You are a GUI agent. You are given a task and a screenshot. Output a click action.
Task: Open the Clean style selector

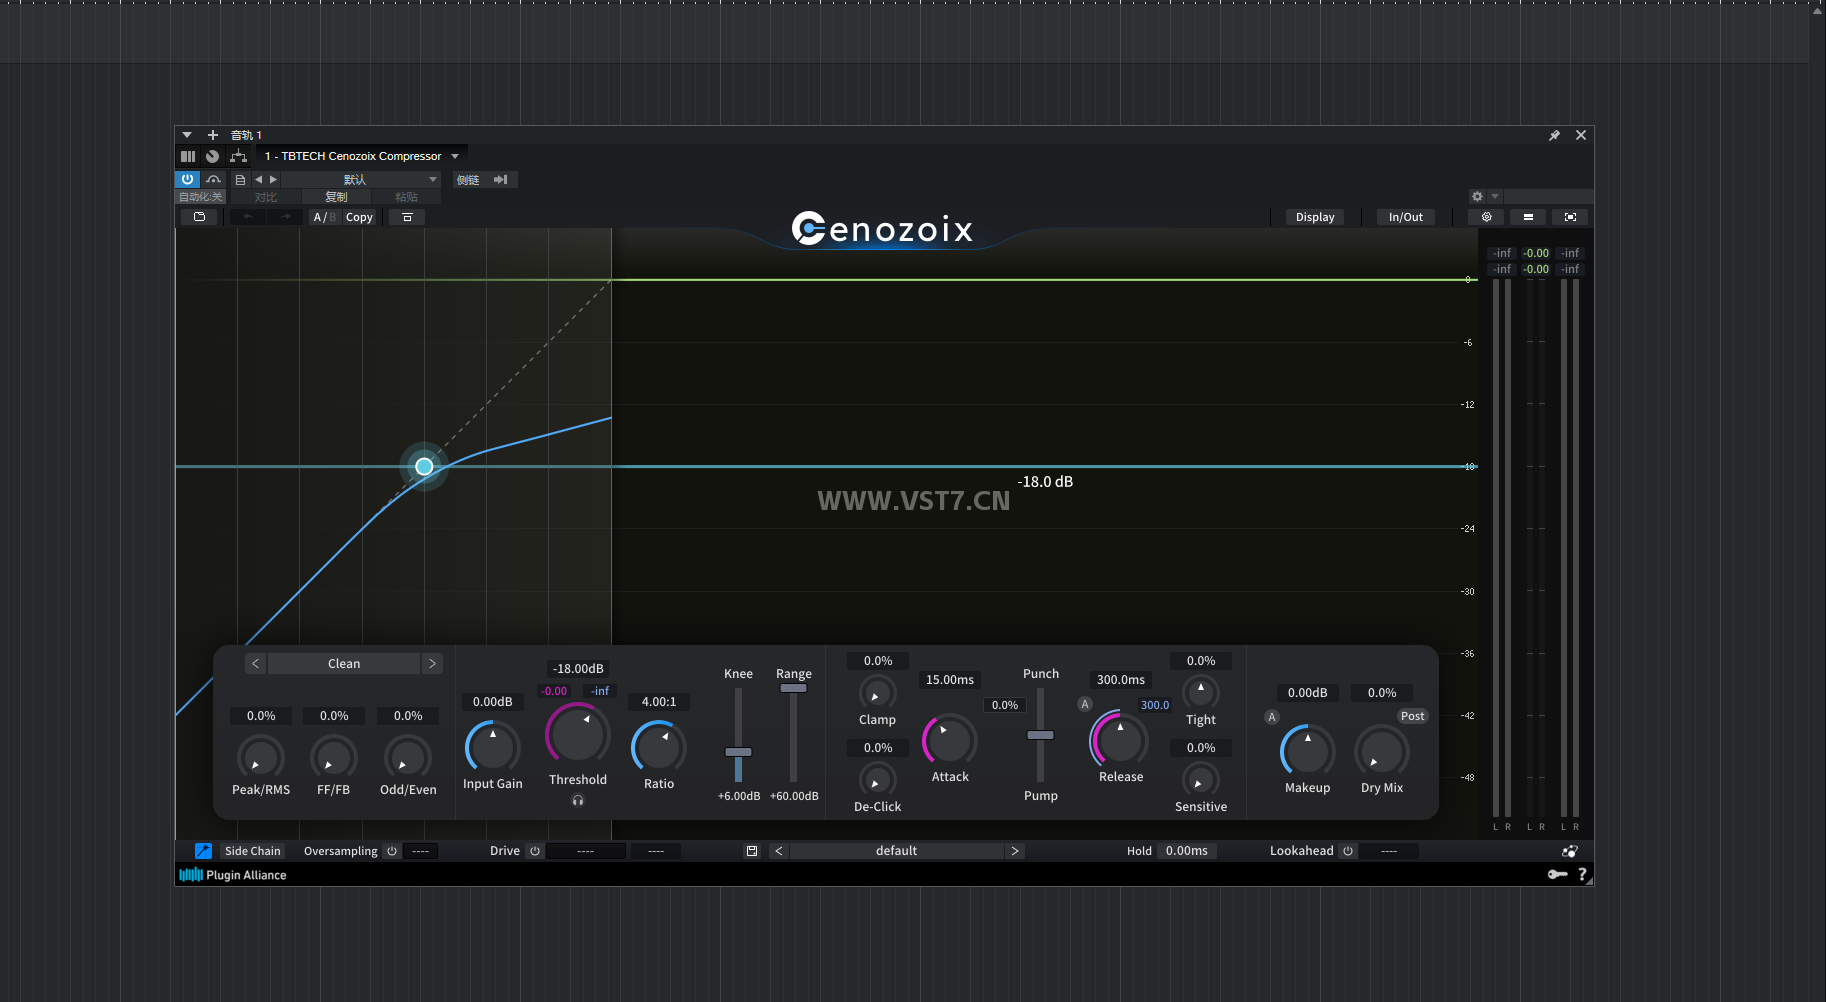click(344, 664)
